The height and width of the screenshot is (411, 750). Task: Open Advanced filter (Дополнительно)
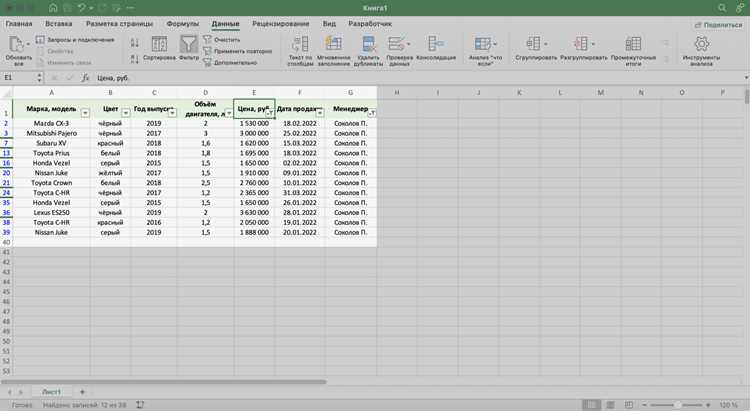point(230,63)
